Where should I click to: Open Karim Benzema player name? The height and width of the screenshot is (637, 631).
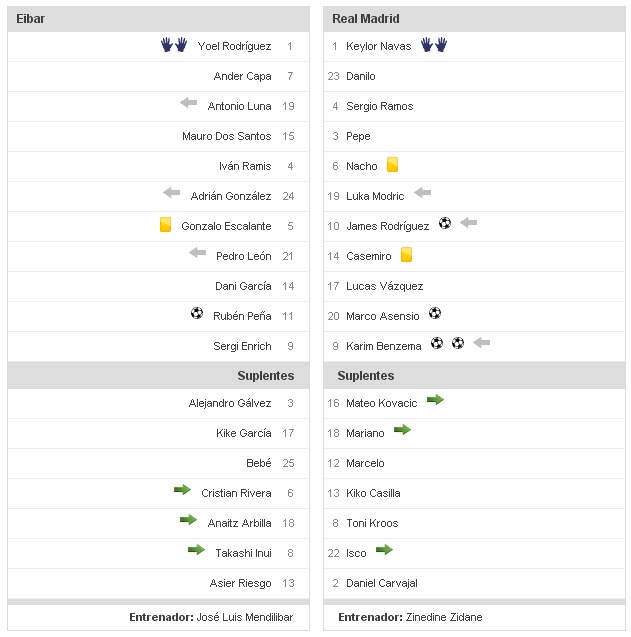click(385, 346)
